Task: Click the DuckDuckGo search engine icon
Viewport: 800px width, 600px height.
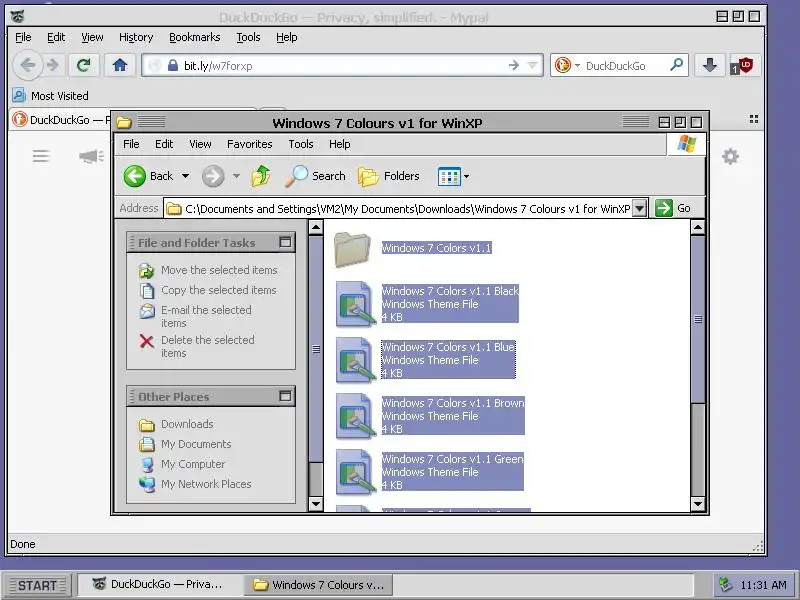Action: click(563, 65)
